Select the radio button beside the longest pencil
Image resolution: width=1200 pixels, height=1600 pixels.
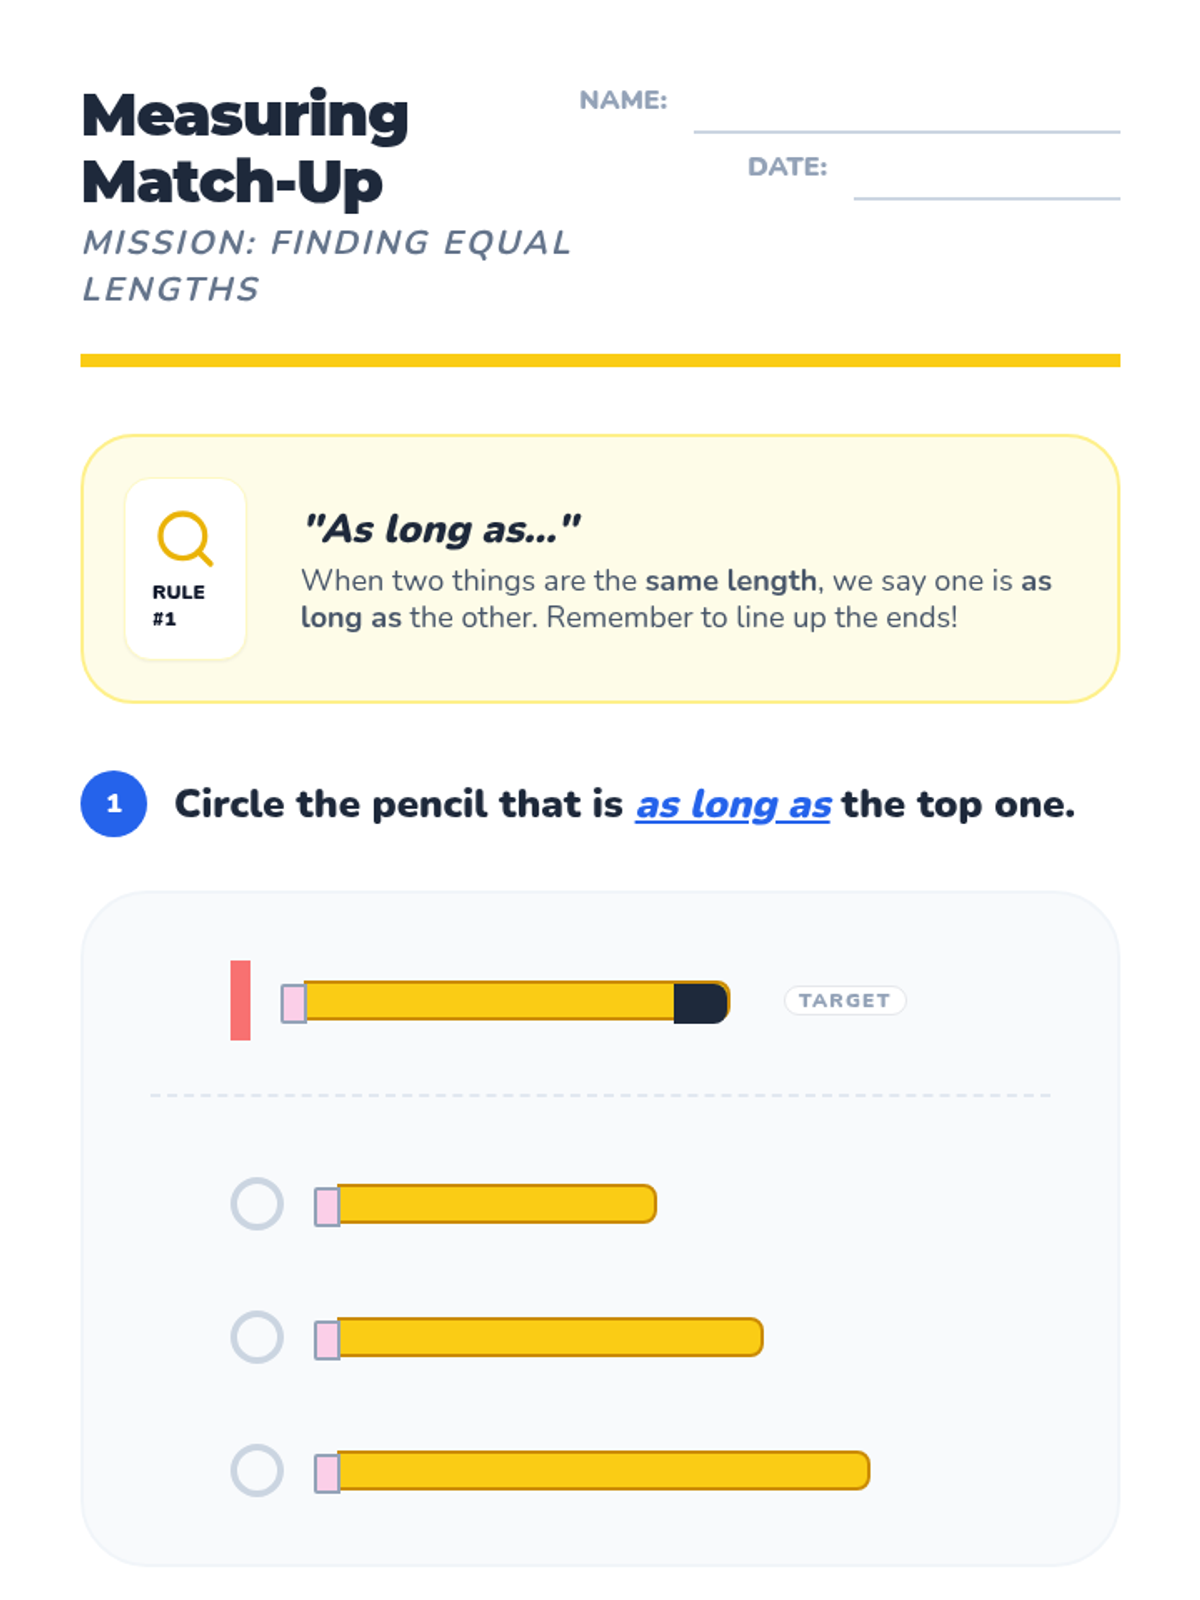click(x=257, y=1470)
